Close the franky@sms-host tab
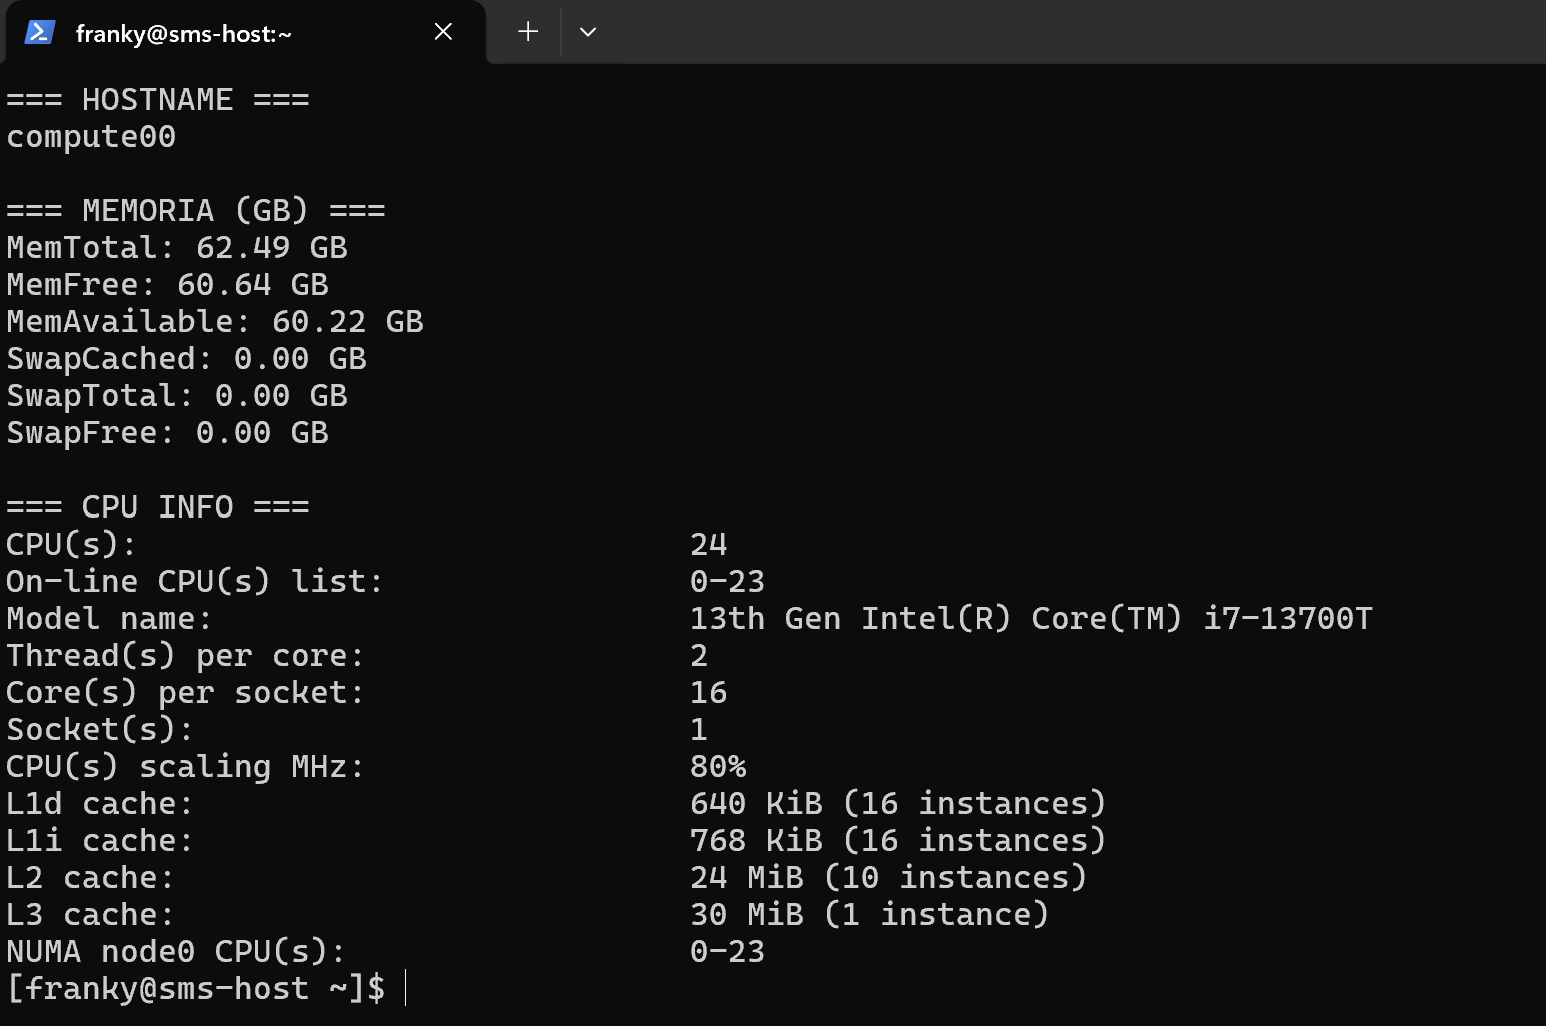 click(x=443, y=32)
